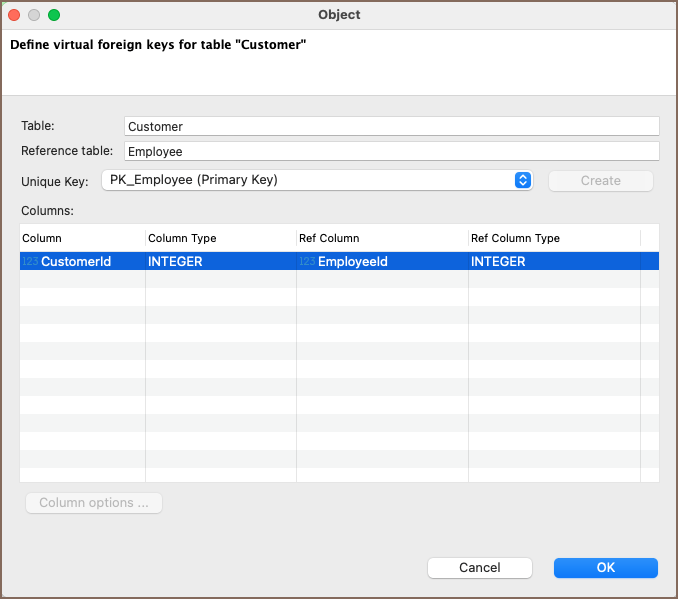Click the 123 numeric icon beside EmployeeId

tap(307, 262)
